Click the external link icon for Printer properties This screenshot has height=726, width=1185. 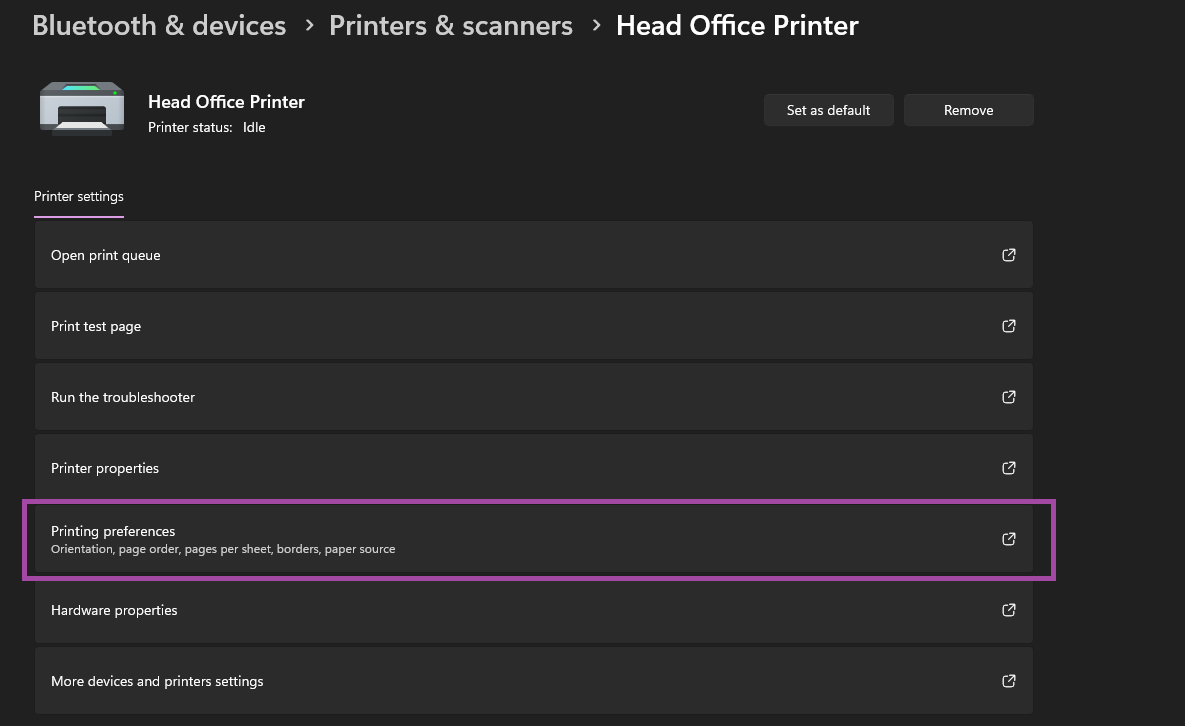[x=1008, y=468]
